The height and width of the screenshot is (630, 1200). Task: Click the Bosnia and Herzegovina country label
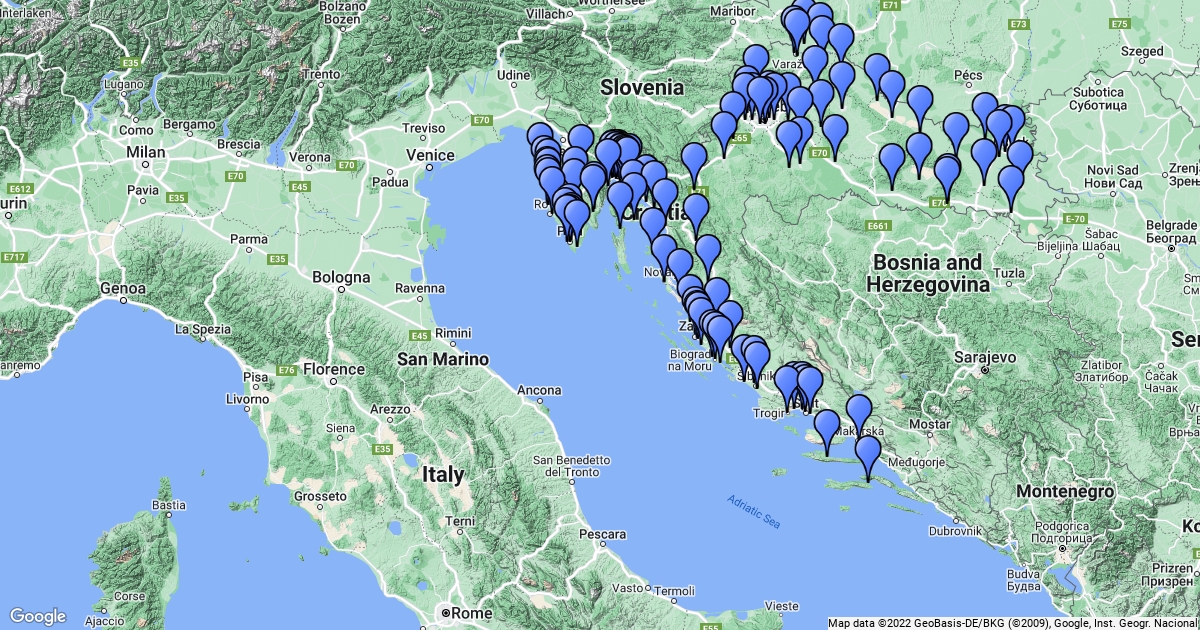(927, 273)
